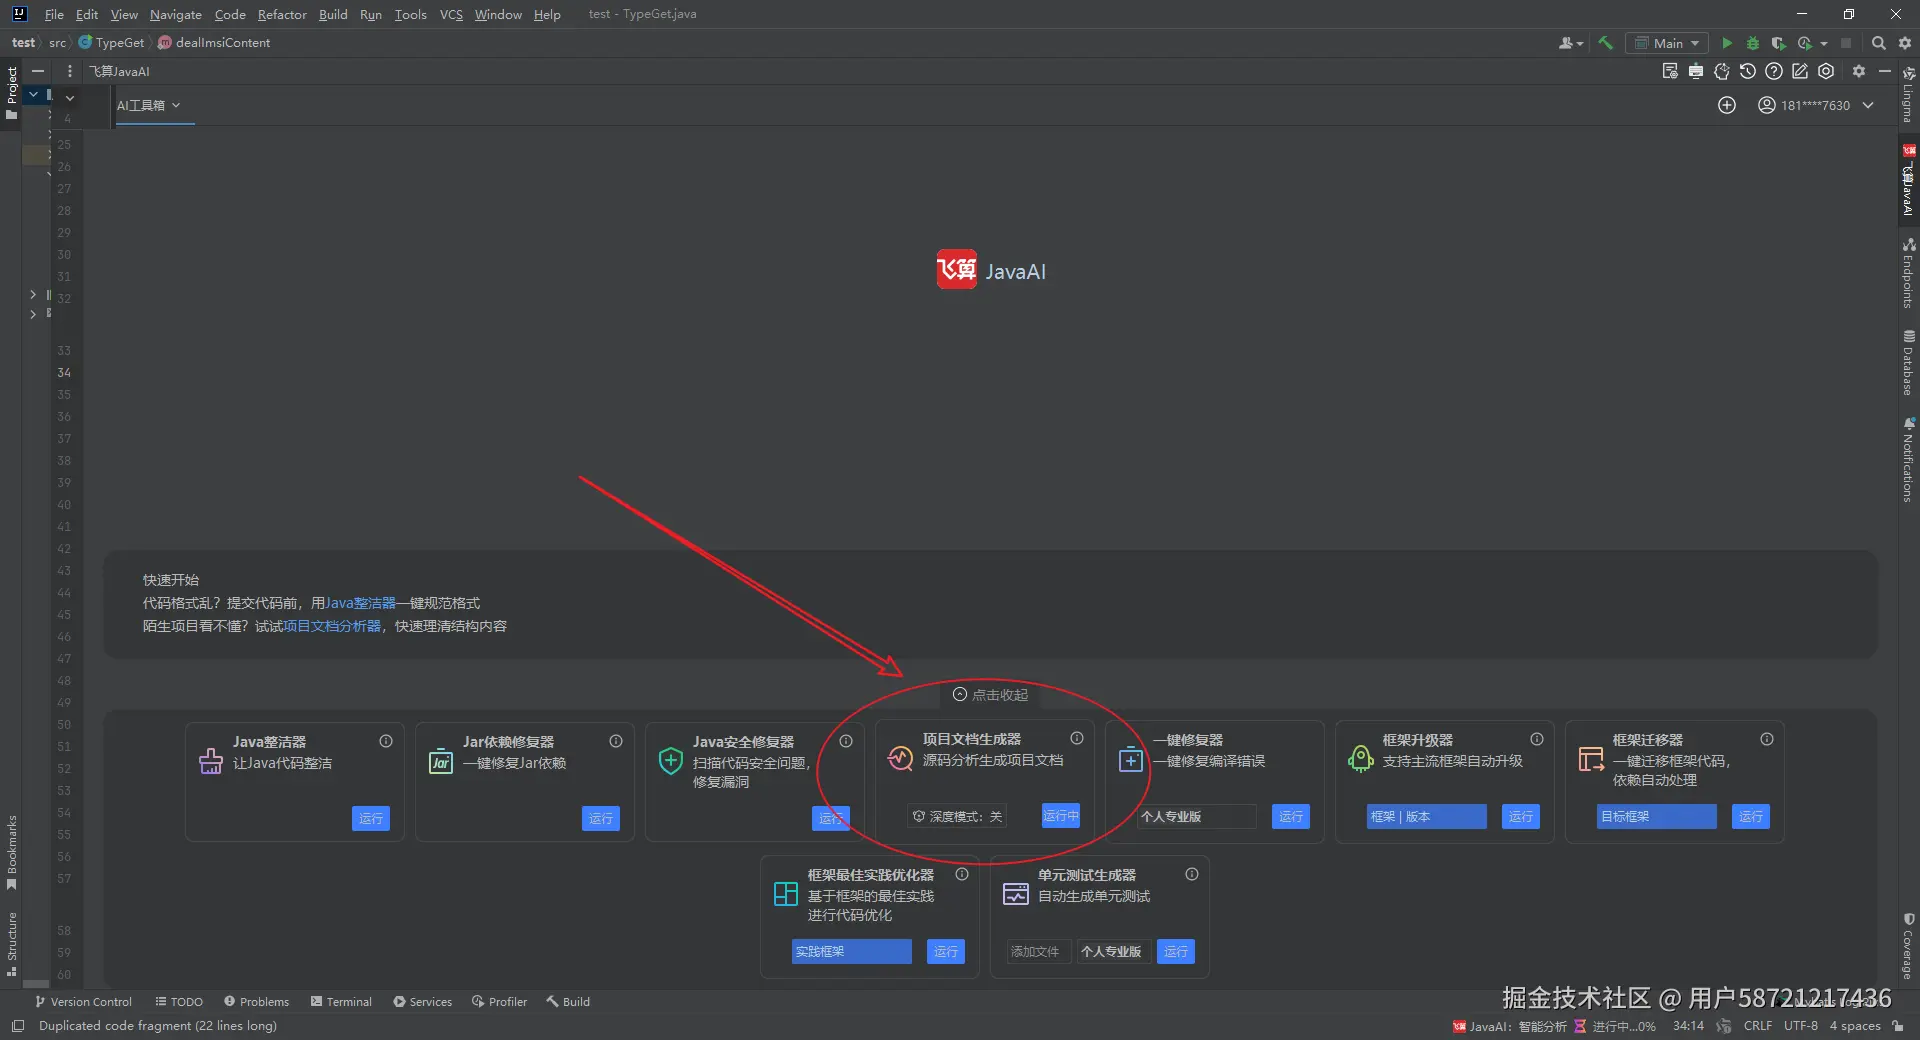The height and width of the screenshot is (1040, 1920).
Task: Open JavaAI panel gear options
Action: pyautogui.click(x=1859, y=71)
